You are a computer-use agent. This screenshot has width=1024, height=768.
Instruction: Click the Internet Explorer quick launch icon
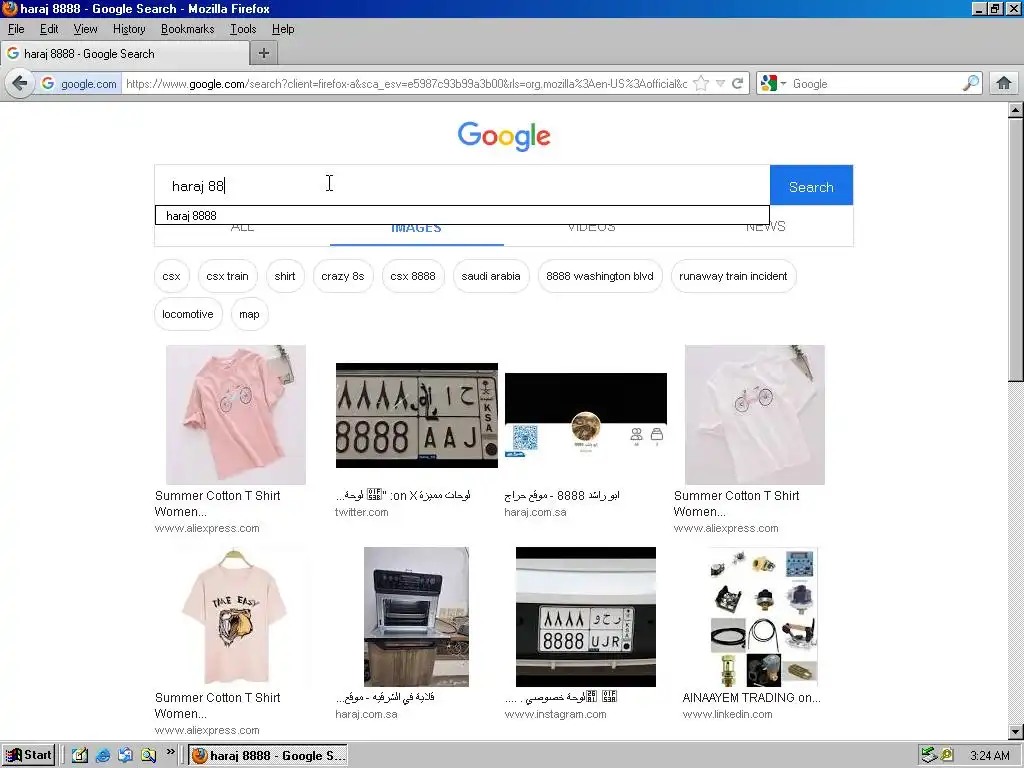103,756
